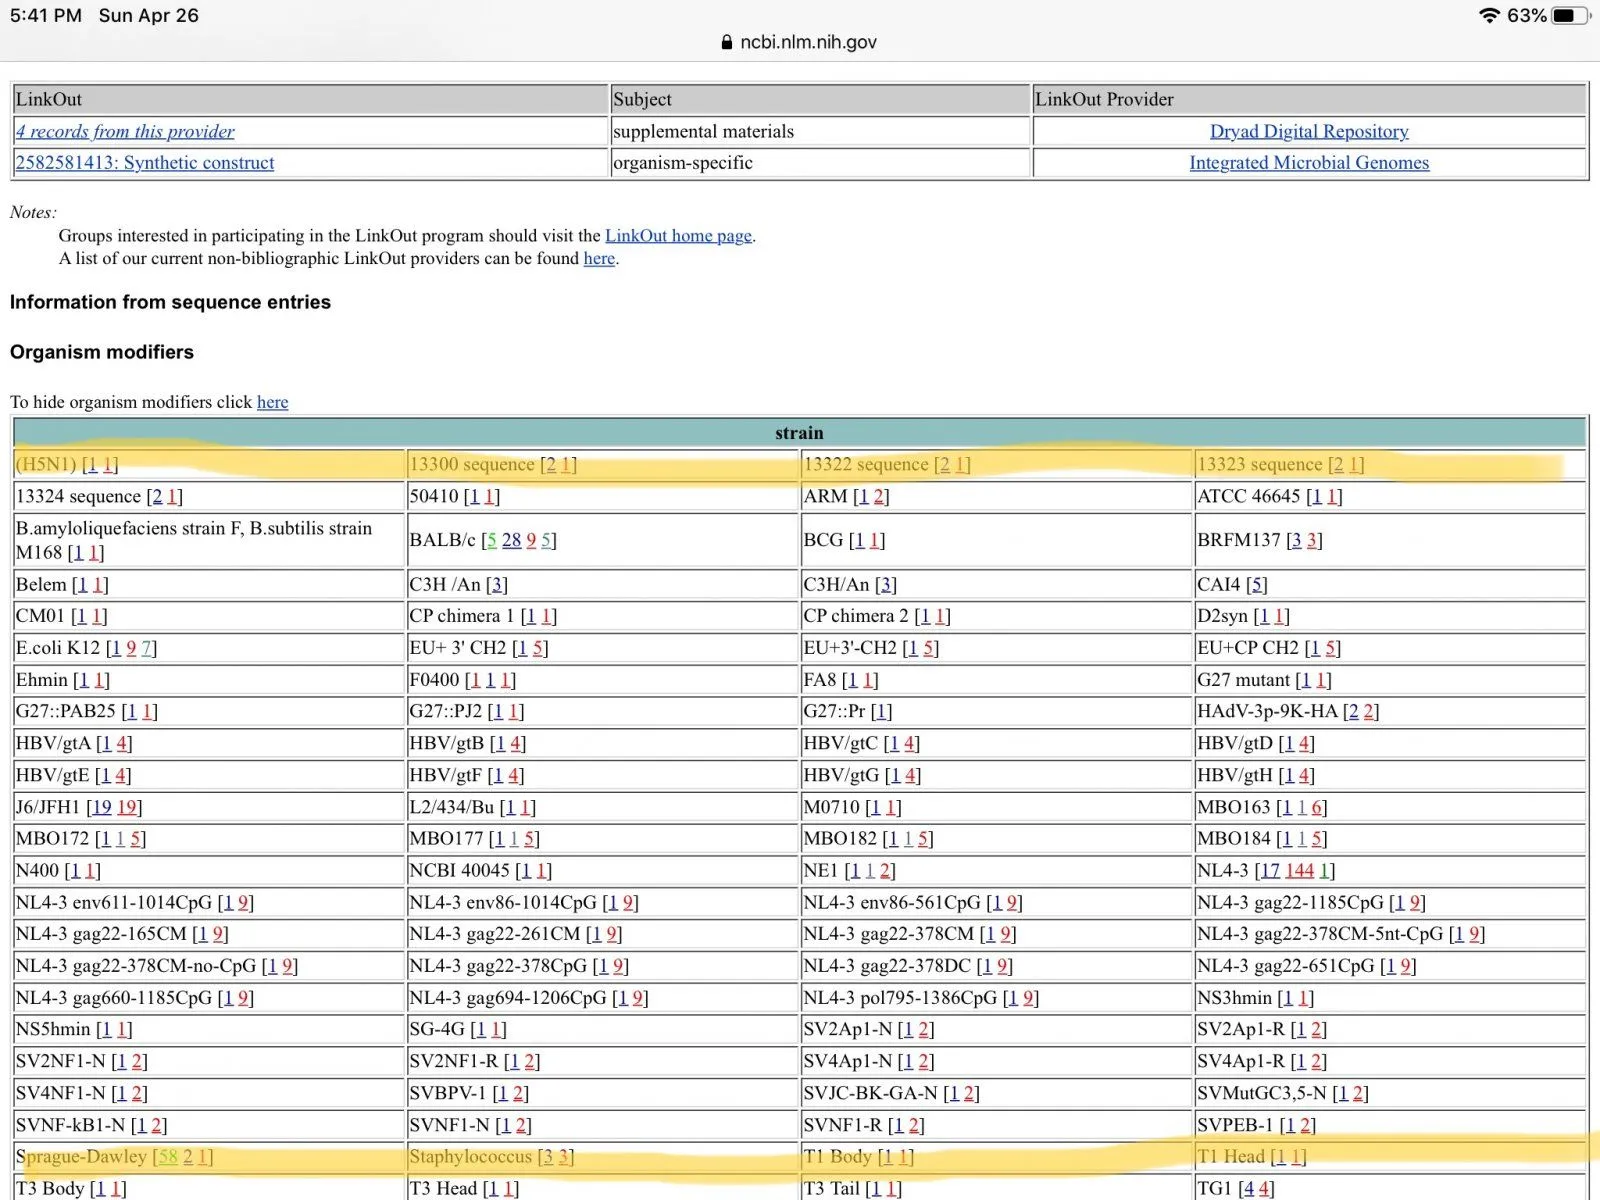Open Integrated Microbial Genomes provider link
The width and height of the screenshot is (1600, 1200).
tap(1309, 163)
